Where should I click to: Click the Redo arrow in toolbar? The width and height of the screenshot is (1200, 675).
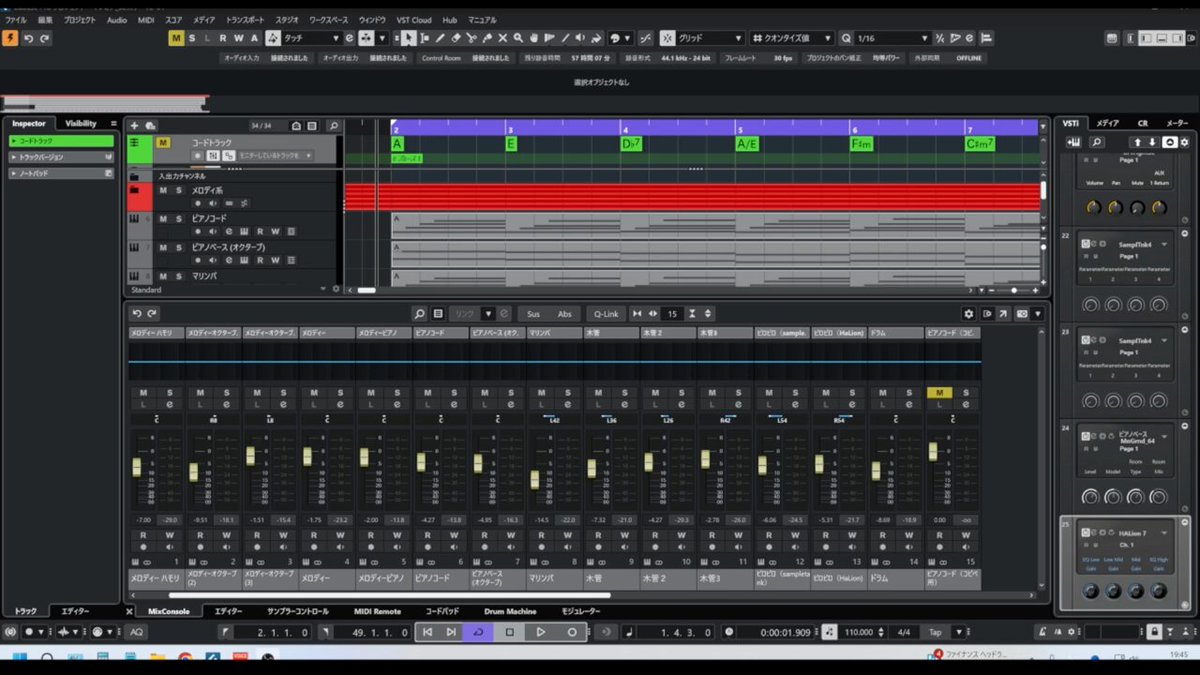pos(45,38)
